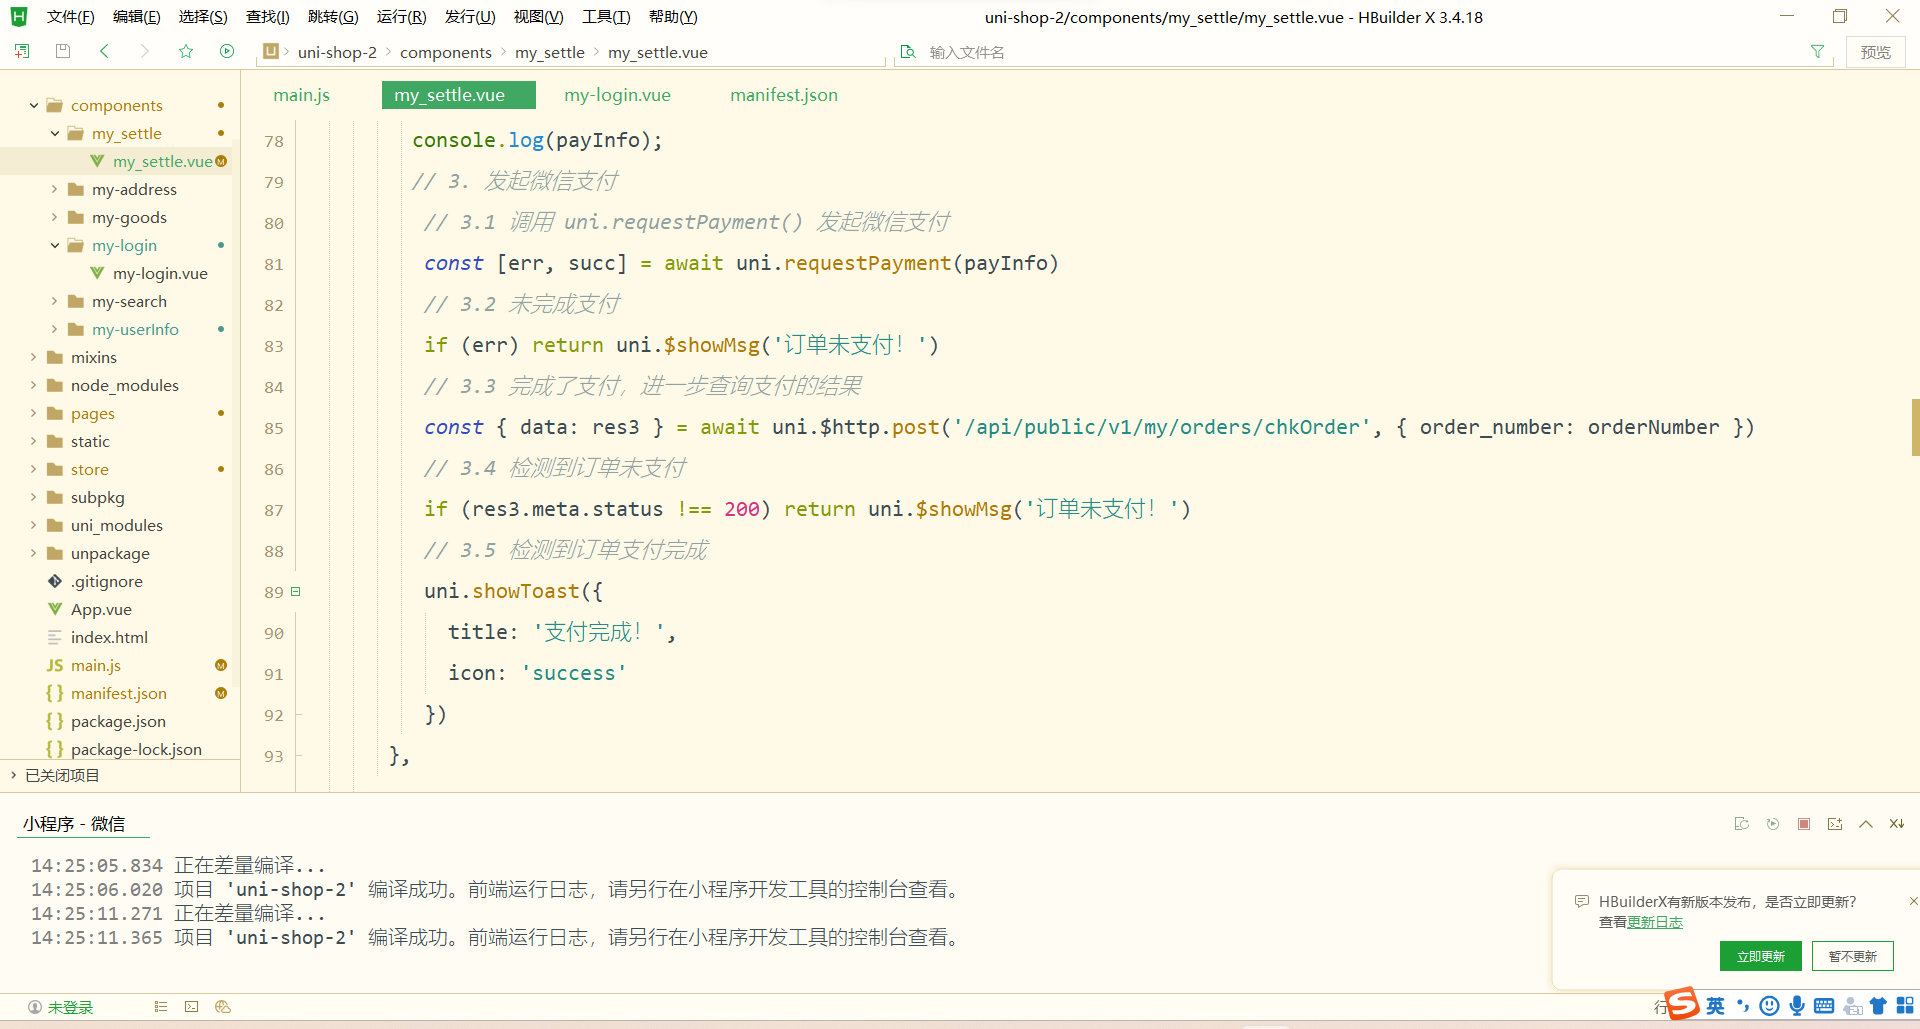Click the Save file icon in toolbar
This screenshot has height=1029, width=1920.
pos(62,51)
